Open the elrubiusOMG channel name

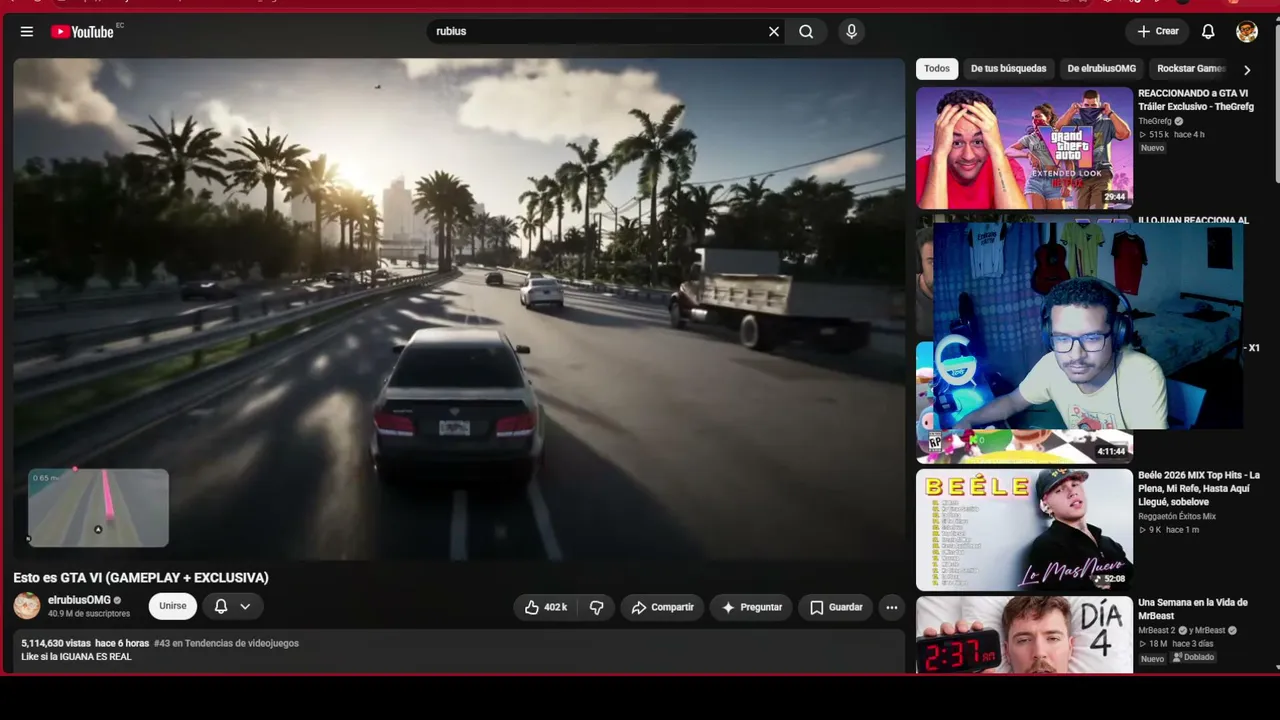click(79, 600)
